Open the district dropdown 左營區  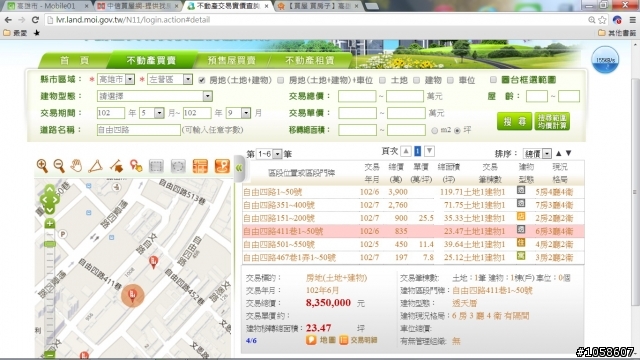pos(170,79)
